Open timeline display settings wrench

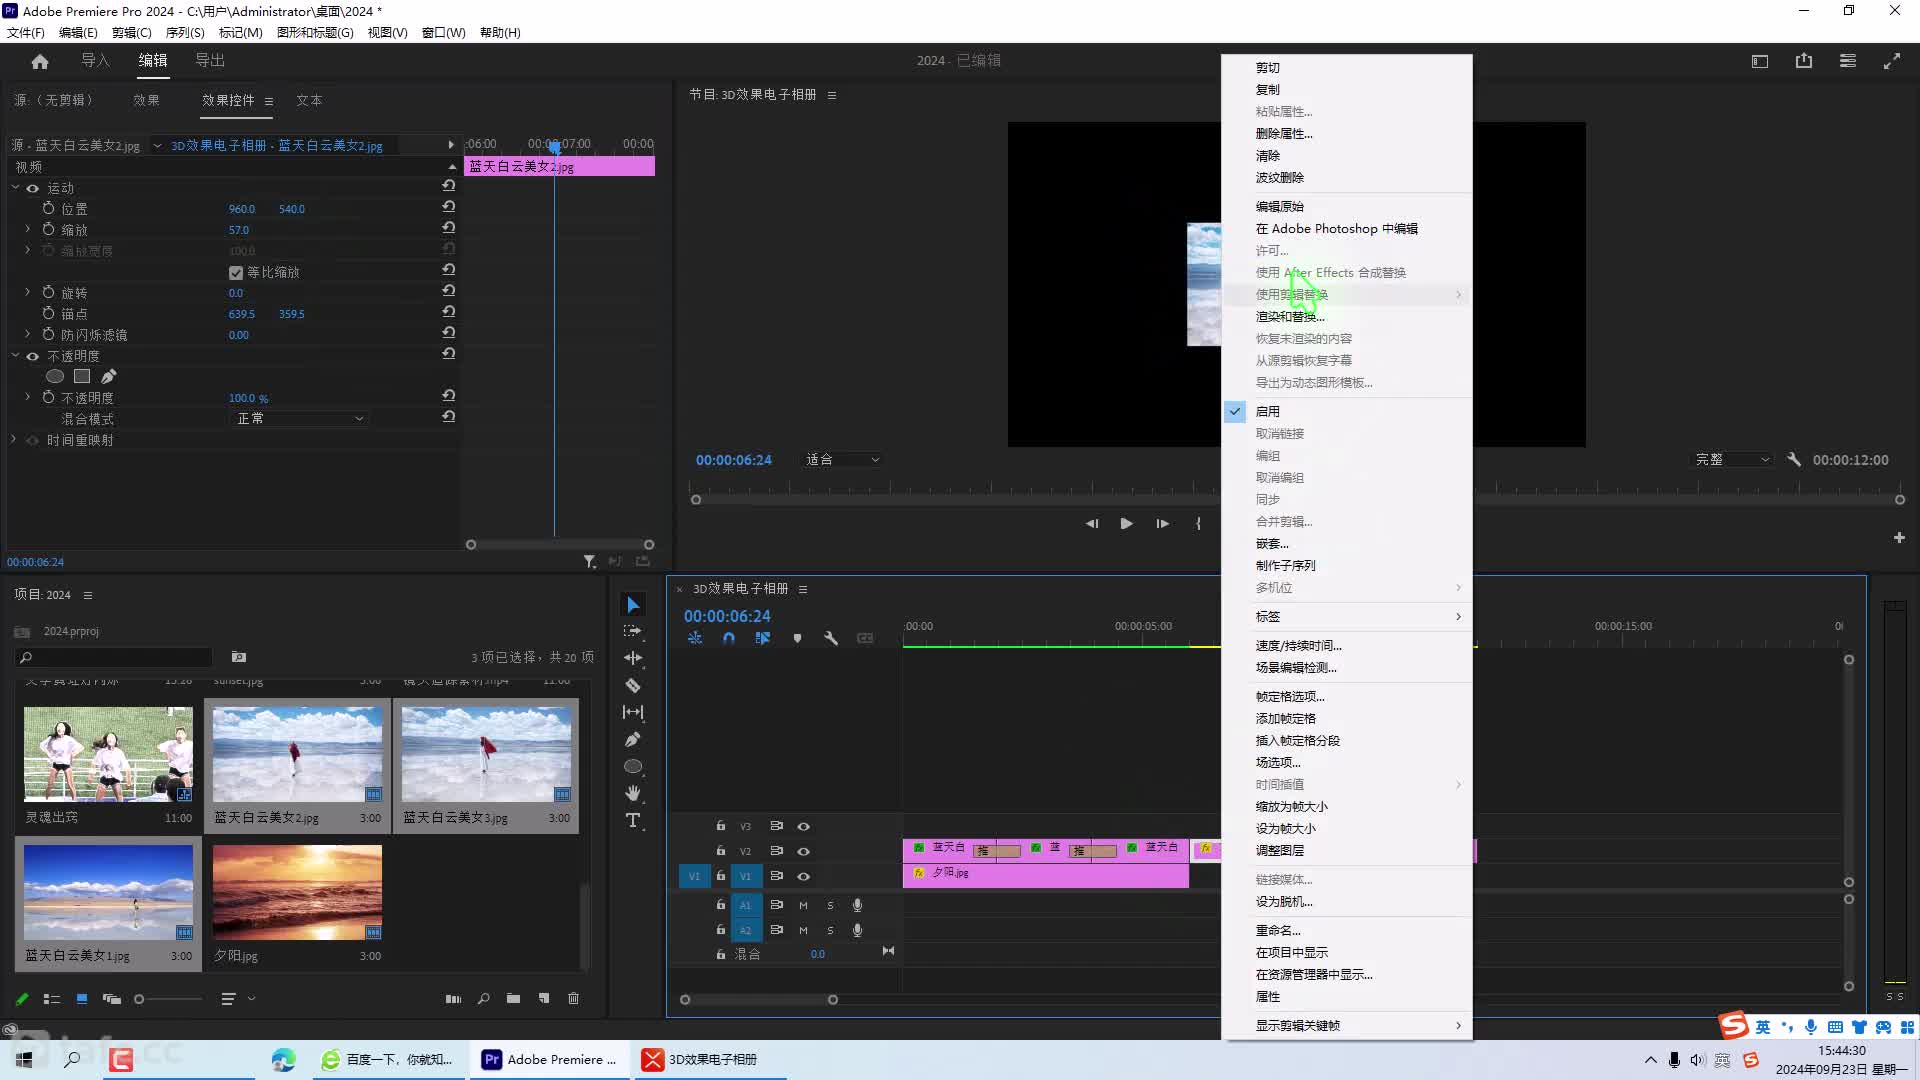[x=831, y=638]
